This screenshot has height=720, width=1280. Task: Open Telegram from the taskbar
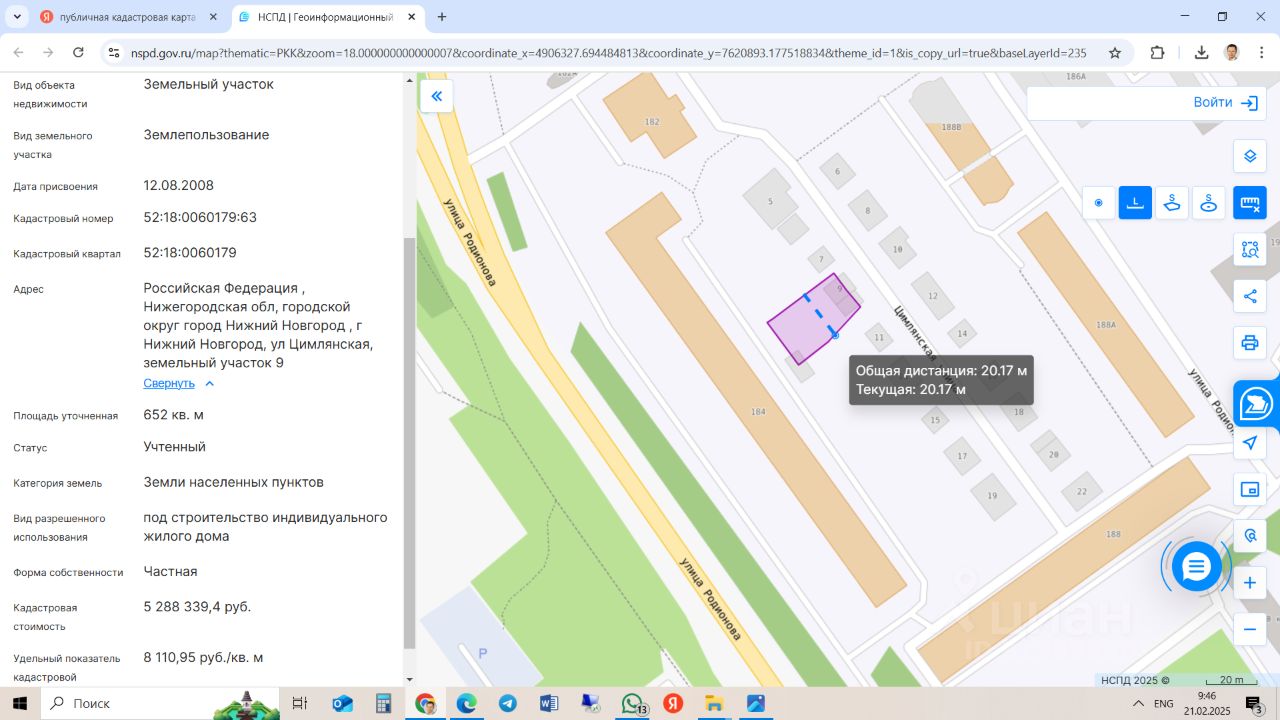508,703
